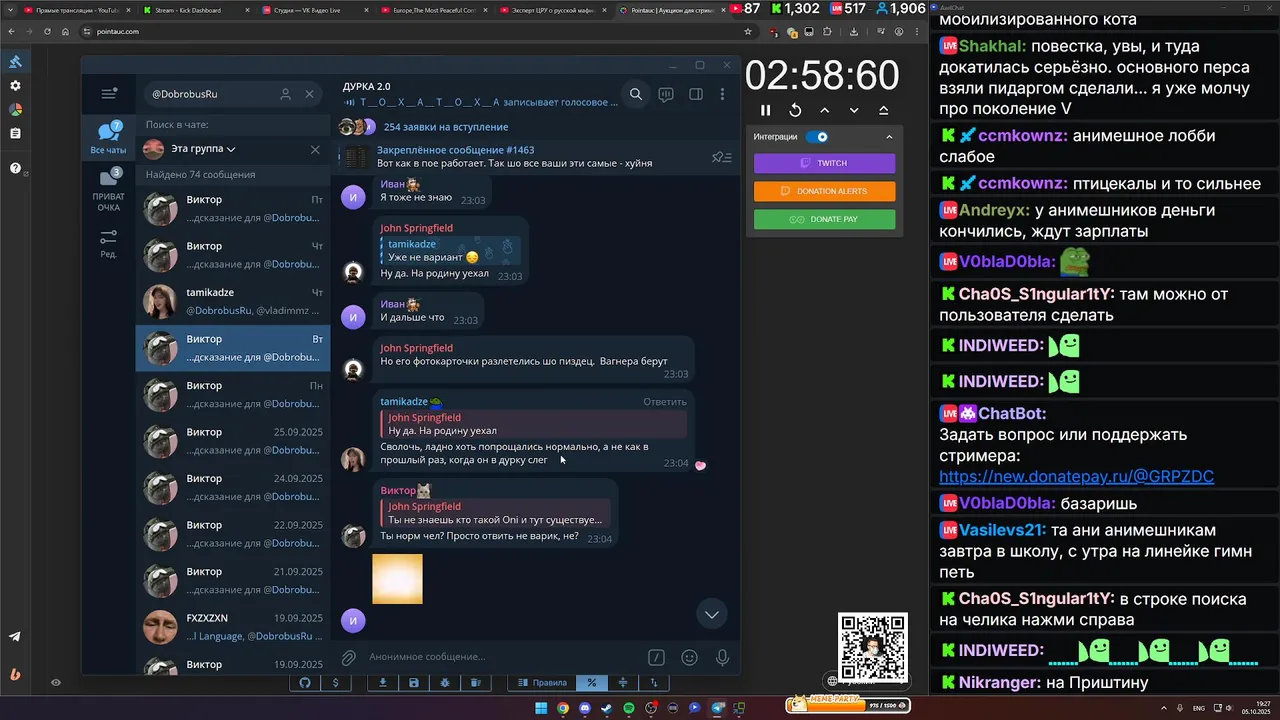This screenshot has width=1280, height=720.
Task: Open '254 заявки на вступление' bar
Action: [x=536, y=127]
